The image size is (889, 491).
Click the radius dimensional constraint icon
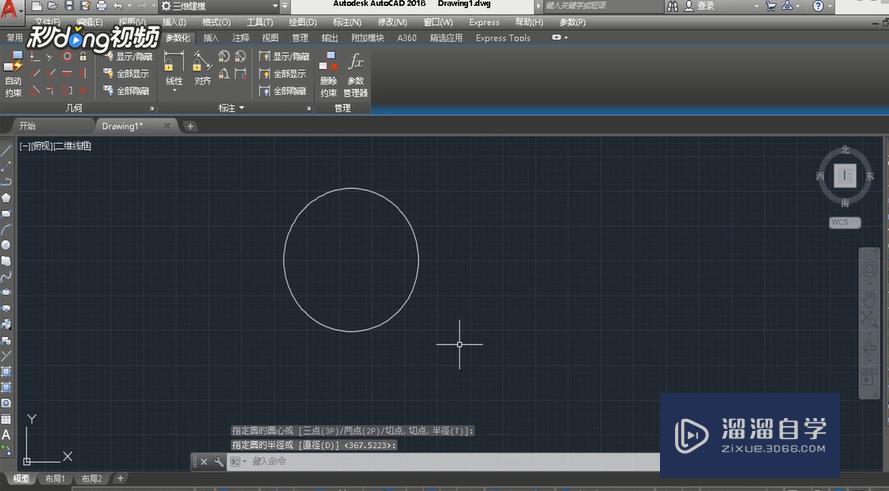(x=224, y=56)
